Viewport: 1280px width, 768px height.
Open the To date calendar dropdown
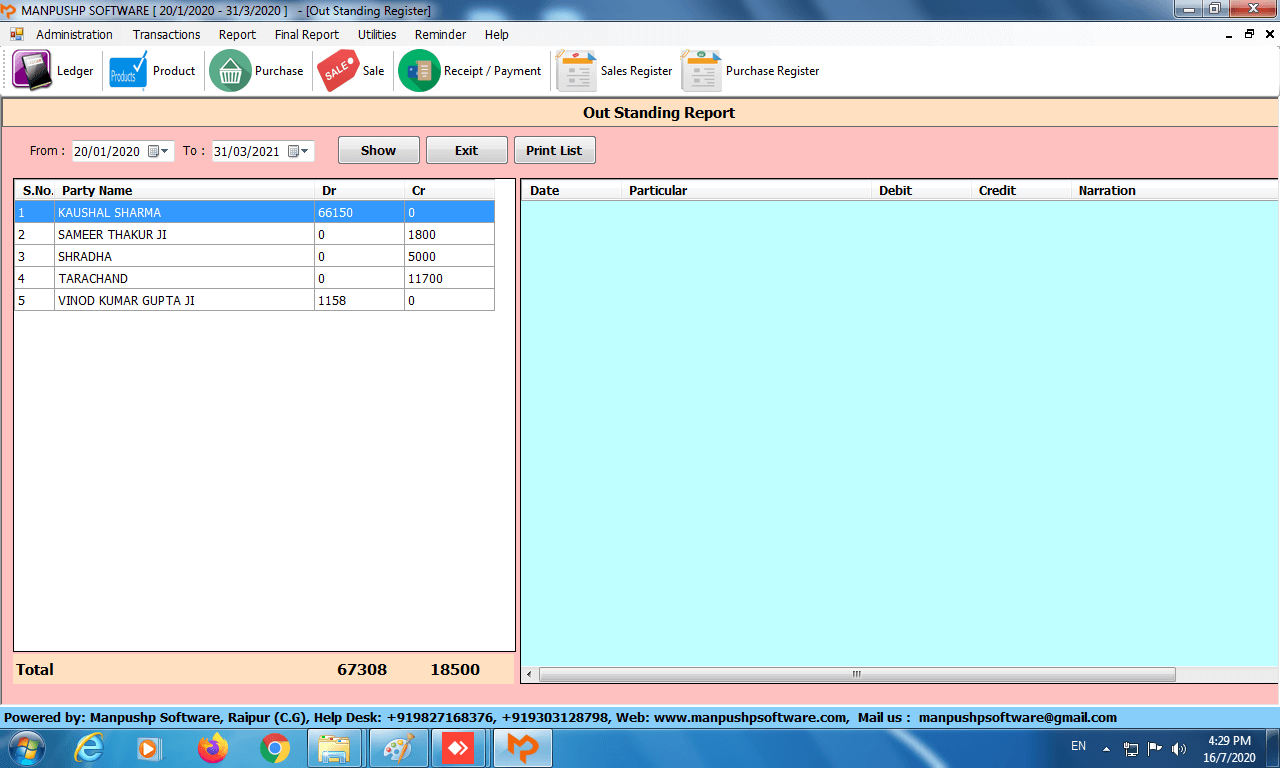point(299,151)
